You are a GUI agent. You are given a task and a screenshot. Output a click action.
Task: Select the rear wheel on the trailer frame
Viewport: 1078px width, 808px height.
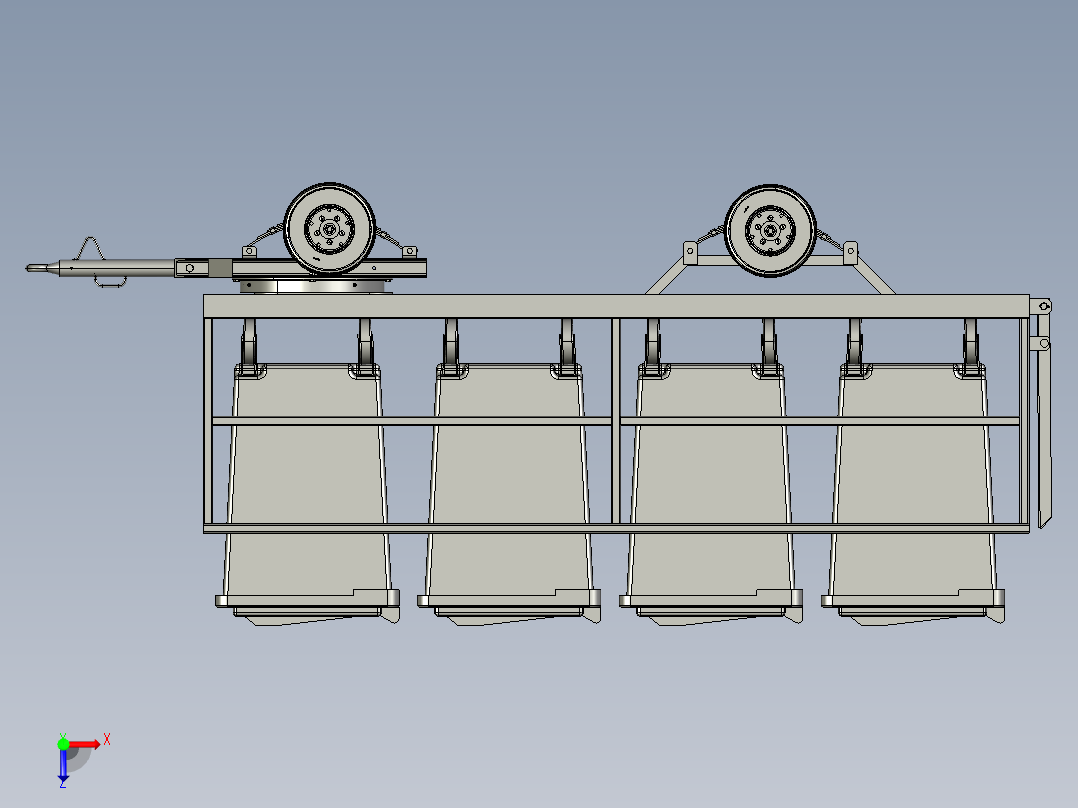coord(770,230)
